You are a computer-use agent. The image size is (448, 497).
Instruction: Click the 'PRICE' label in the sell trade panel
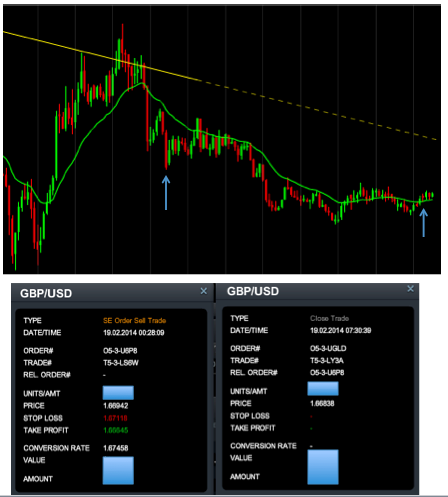pyautogui.click(x=34, y=406)
